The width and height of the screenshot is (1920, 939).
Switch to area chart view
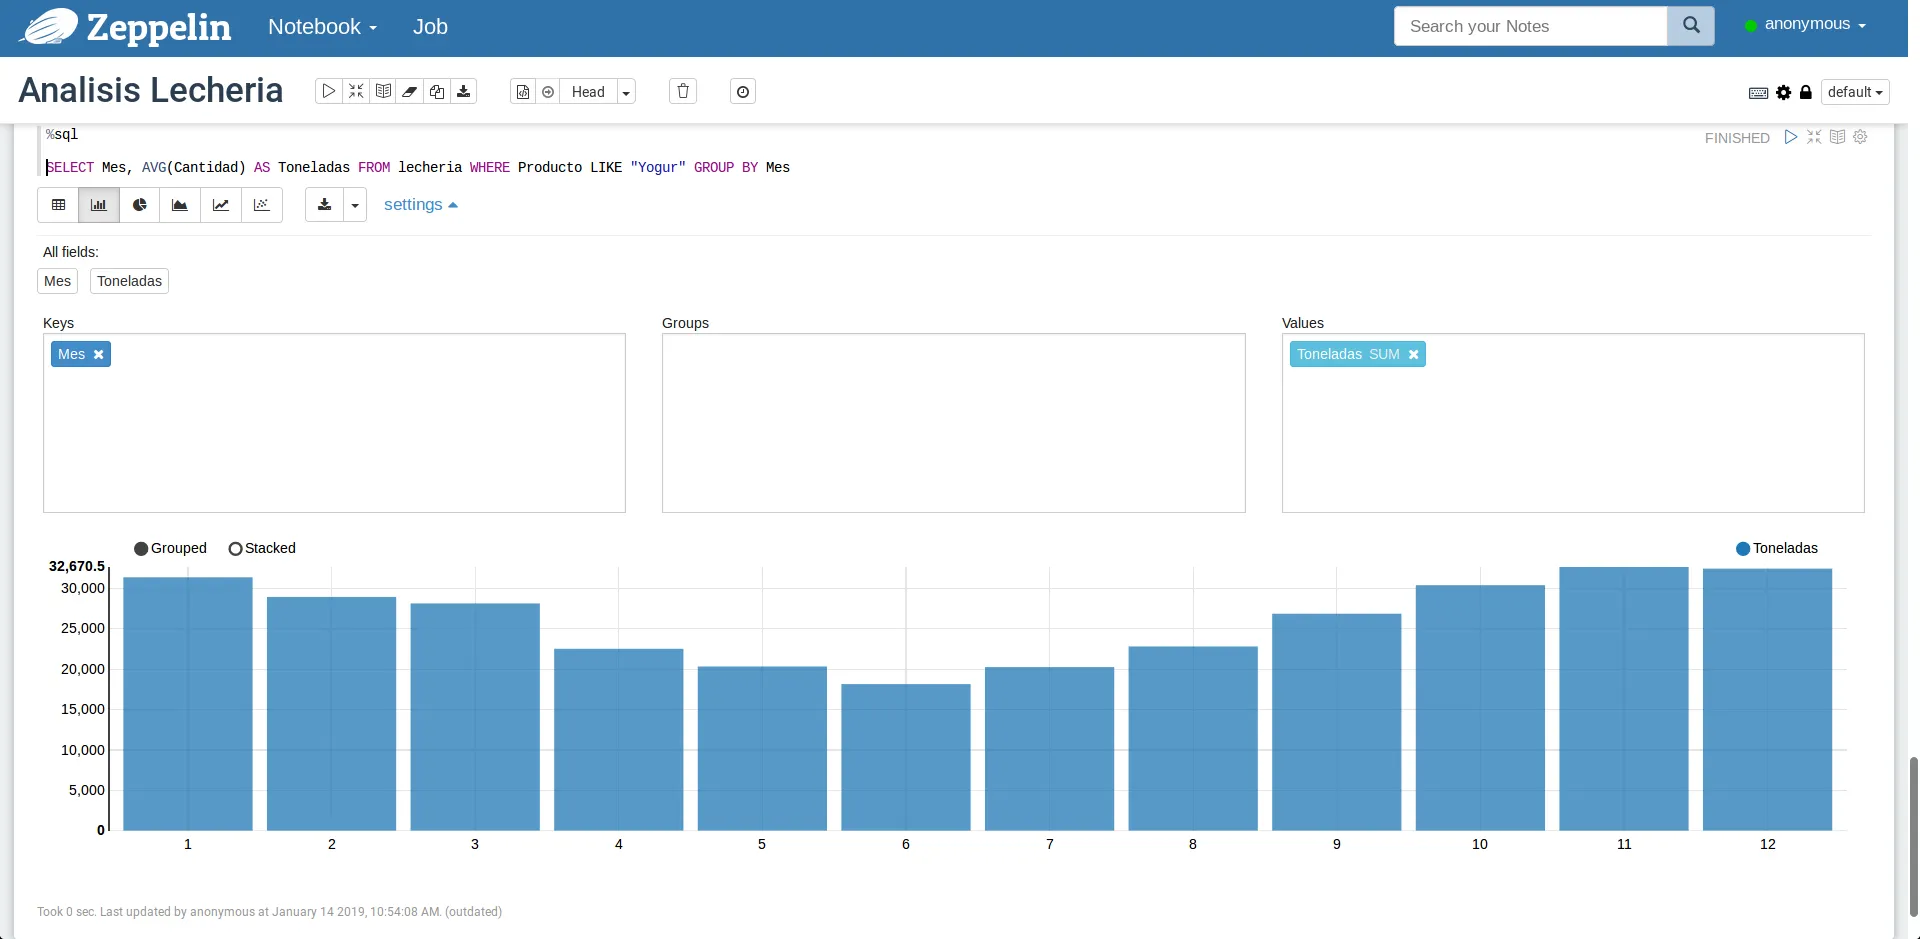(x=180, y=205)
